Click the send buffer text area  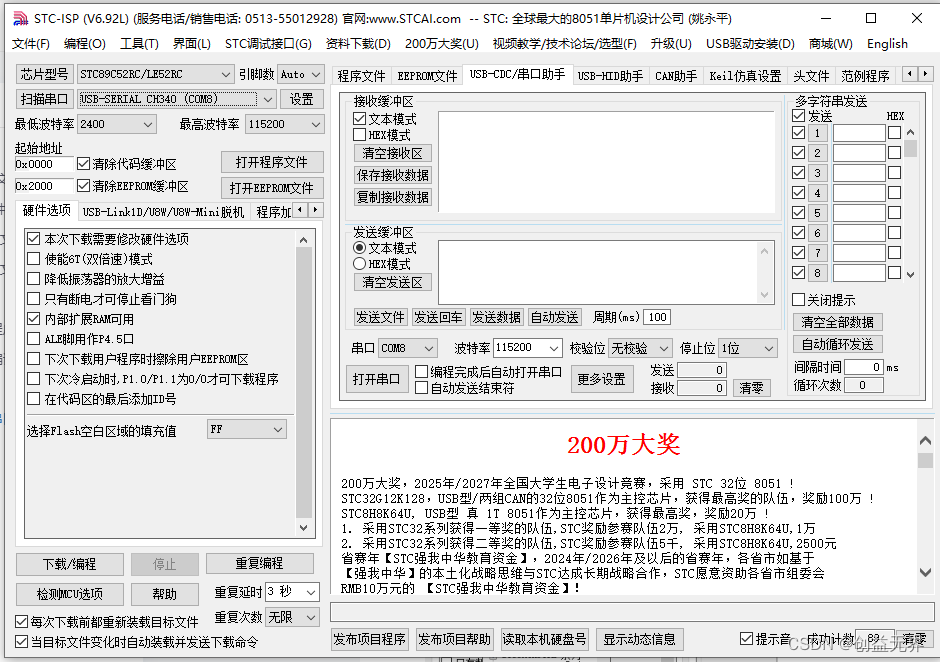[x=599, y=272]
